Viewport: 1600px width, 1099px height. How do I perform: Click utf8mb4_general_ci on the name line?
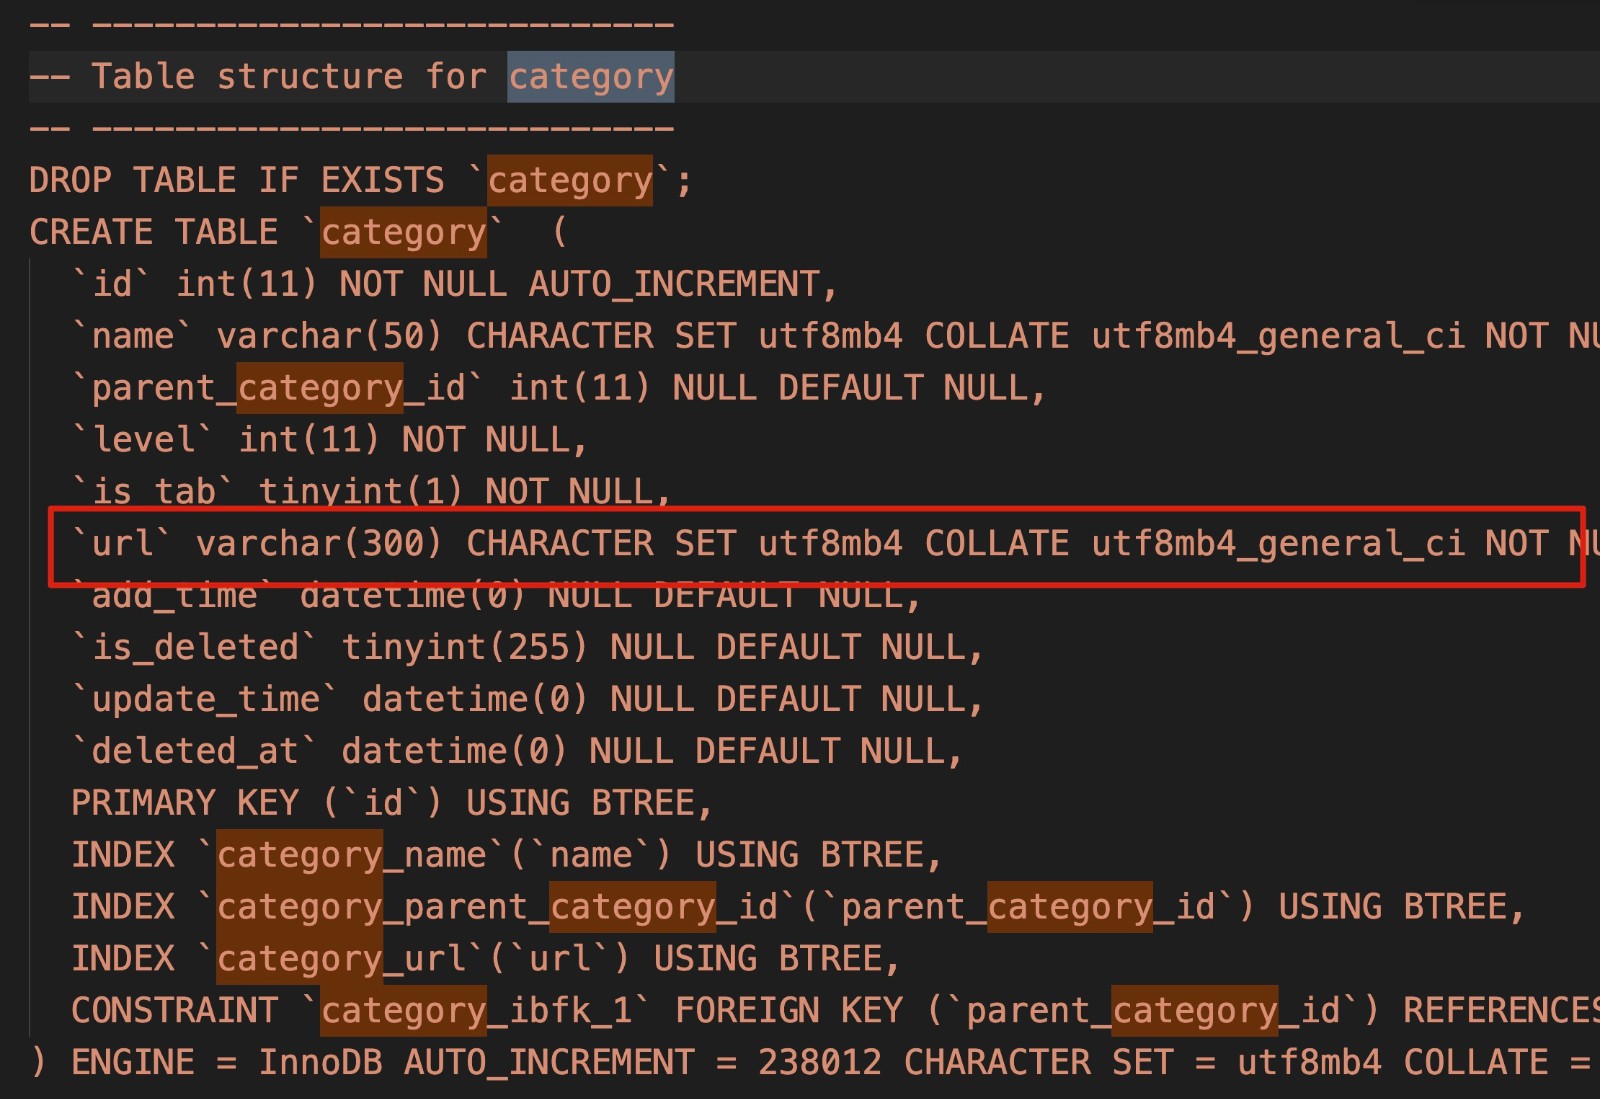(x=1278, y=337)
